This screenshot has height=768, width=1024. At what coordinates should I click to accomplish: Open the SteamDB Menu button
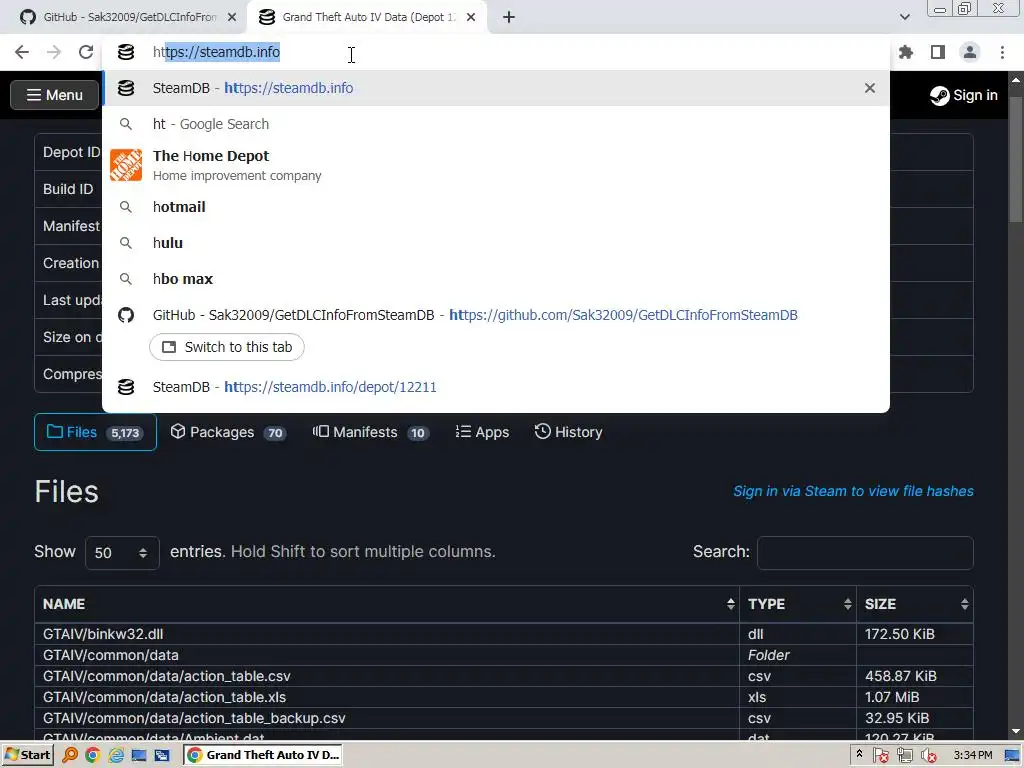(x=54, y=95)
